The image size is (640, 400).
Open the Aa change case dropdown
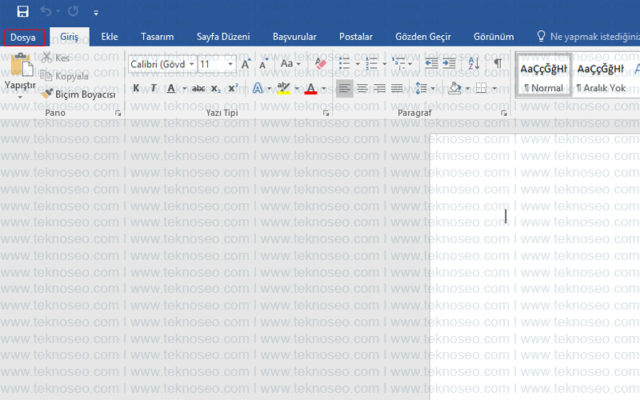coord(290,64)
